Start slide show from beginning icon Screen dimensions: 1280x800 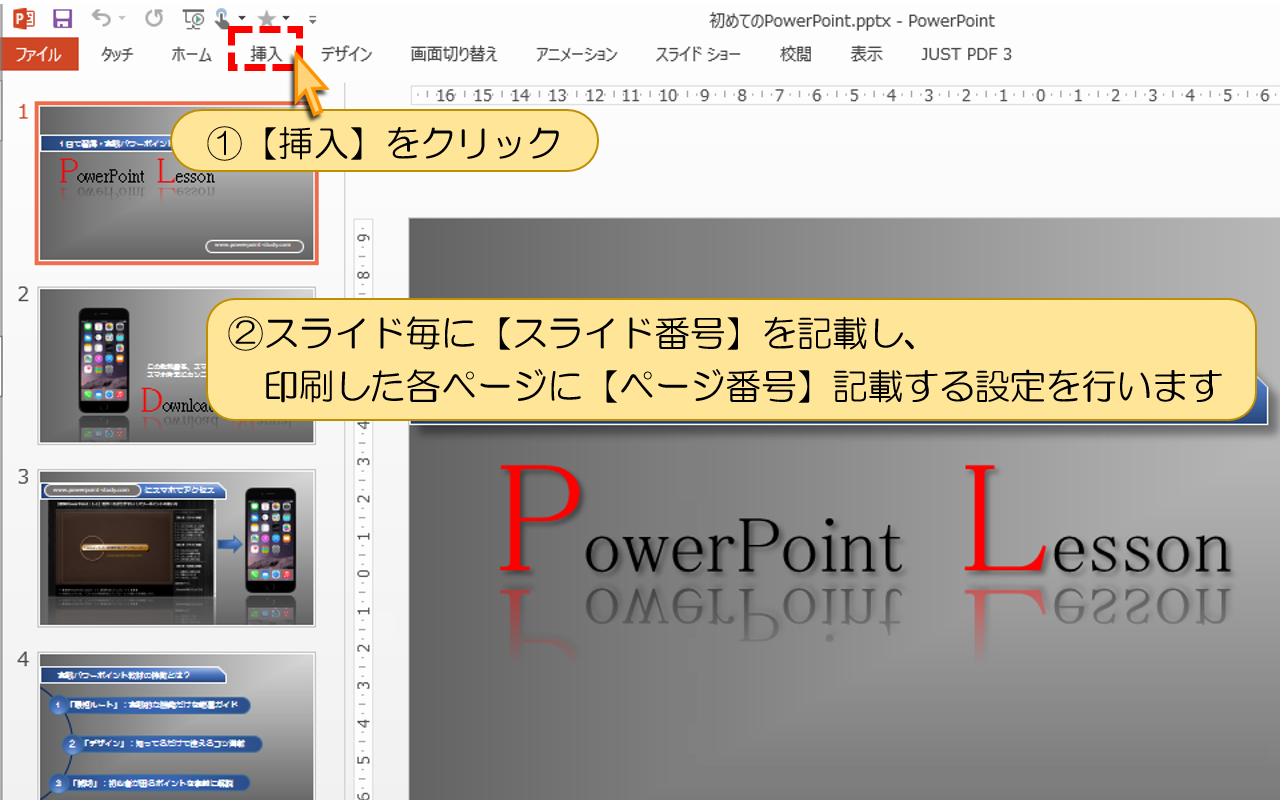[195, 18]
